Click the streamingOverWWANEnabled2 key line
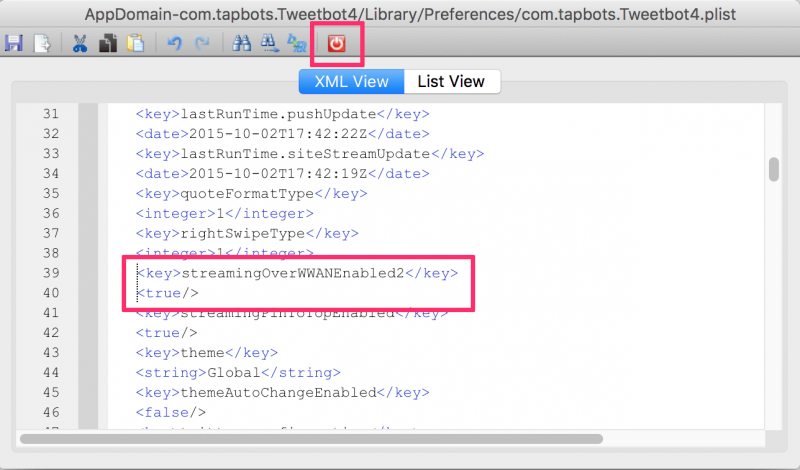The image size is (800, 470). pos(297,273)
